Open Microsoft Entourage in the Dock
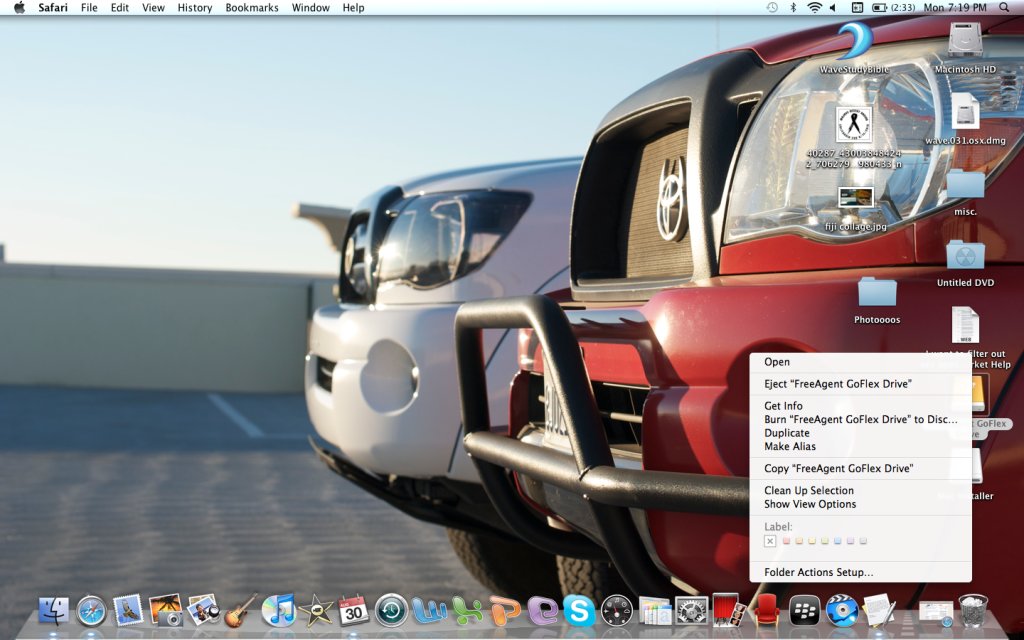Screen dimensions: 1024x640 542,611
